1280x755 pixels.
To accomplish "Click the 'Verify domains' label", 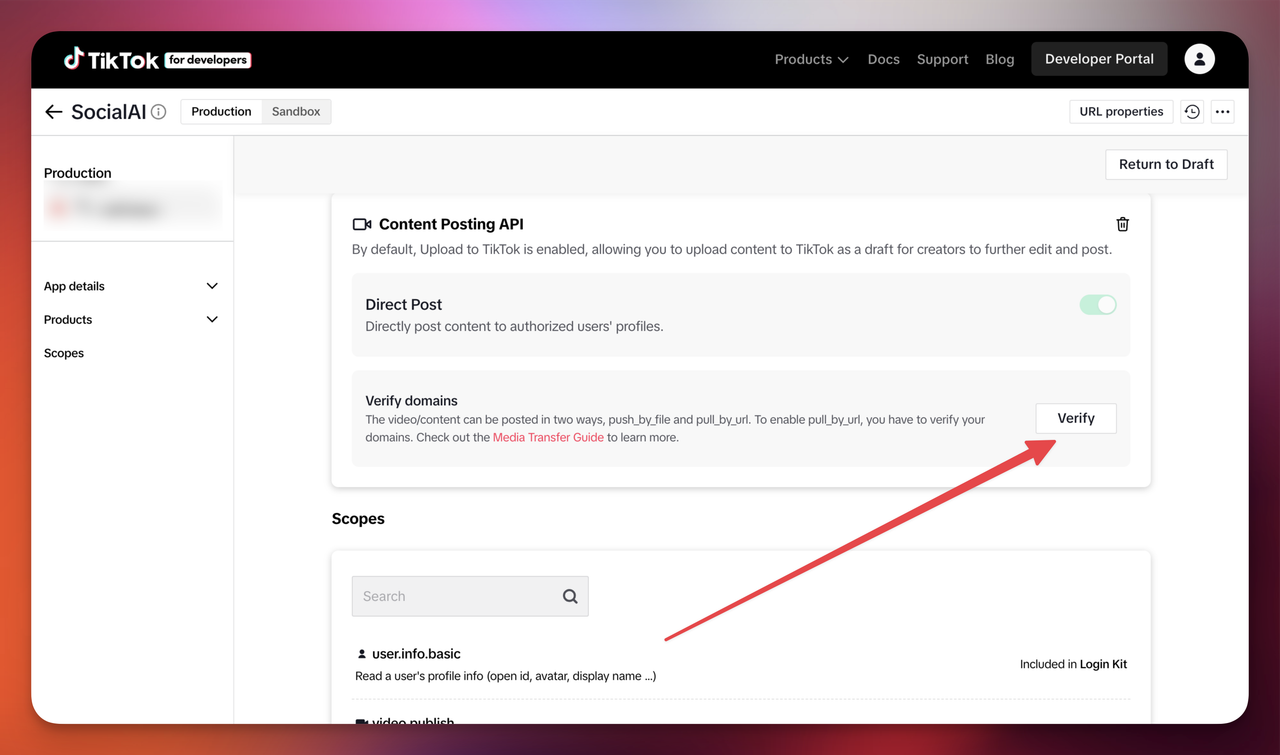I will point(411,400).
